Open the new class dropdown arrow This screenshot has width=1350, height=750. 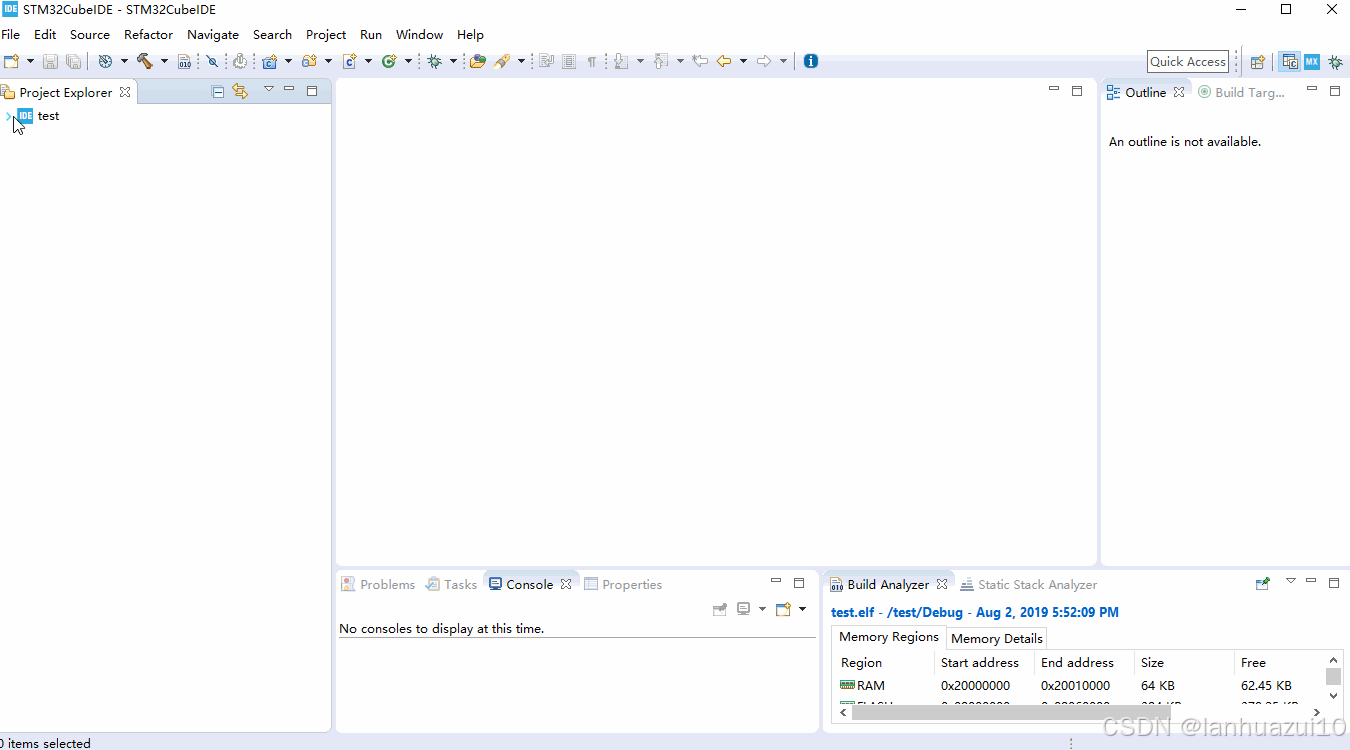pos(408,61)
